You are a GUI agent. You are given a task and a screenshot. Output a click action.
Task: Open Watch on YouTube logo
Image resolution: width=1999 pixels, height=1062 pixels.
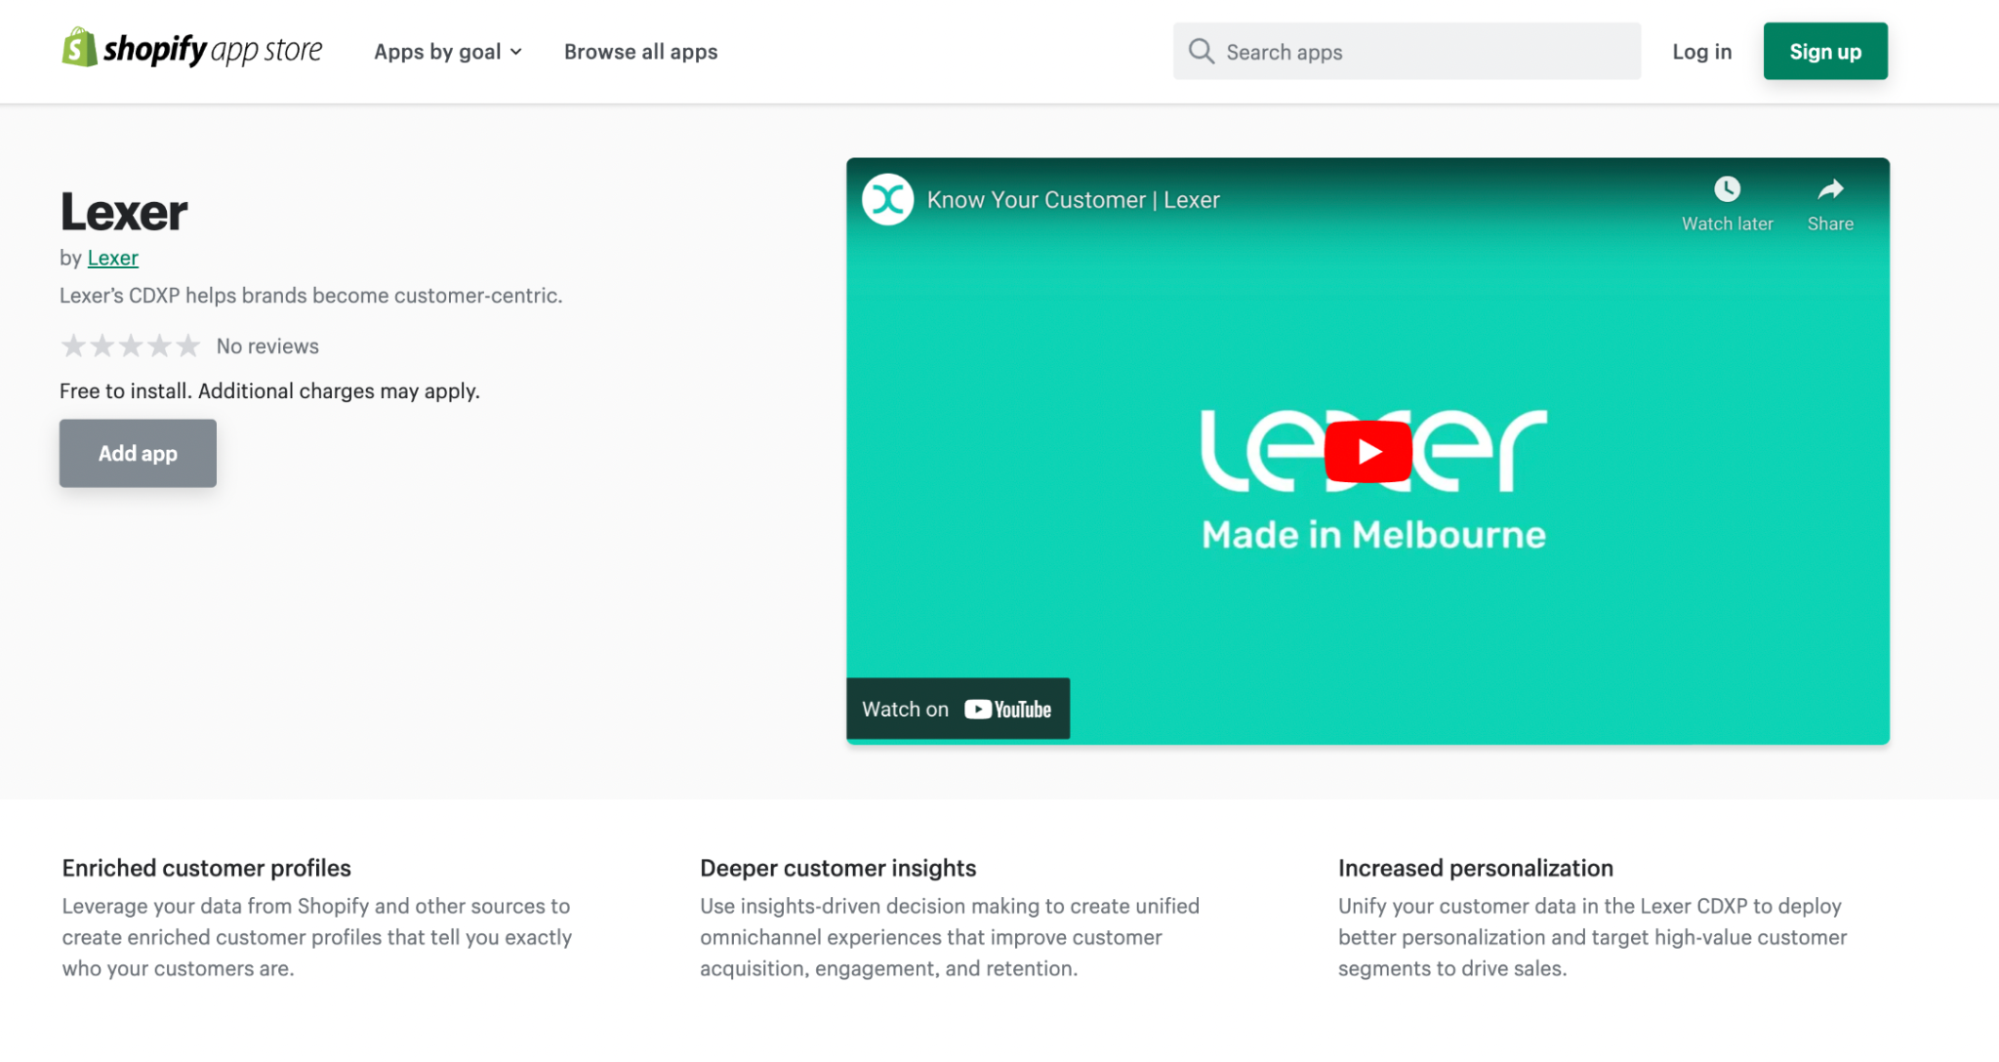tap(1008, 709)
